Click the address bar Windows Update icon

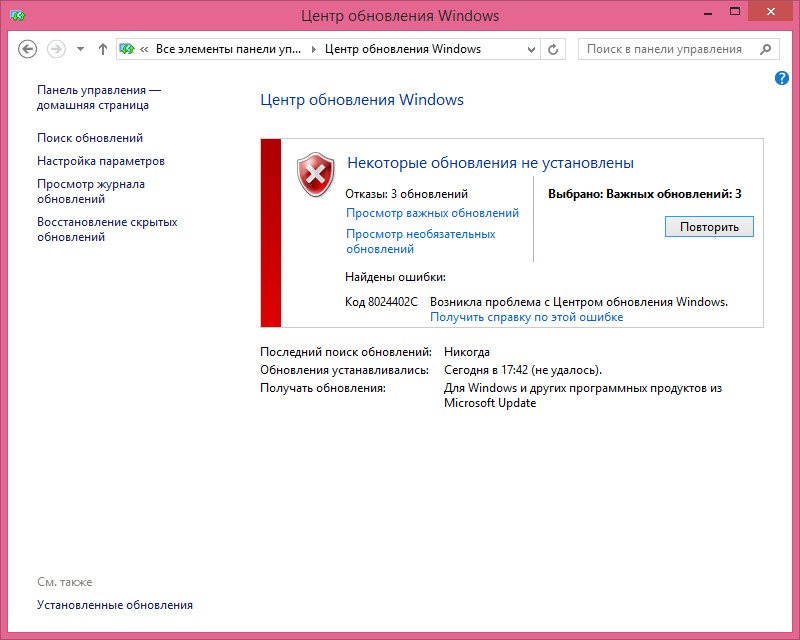click(x=128, y=49)
